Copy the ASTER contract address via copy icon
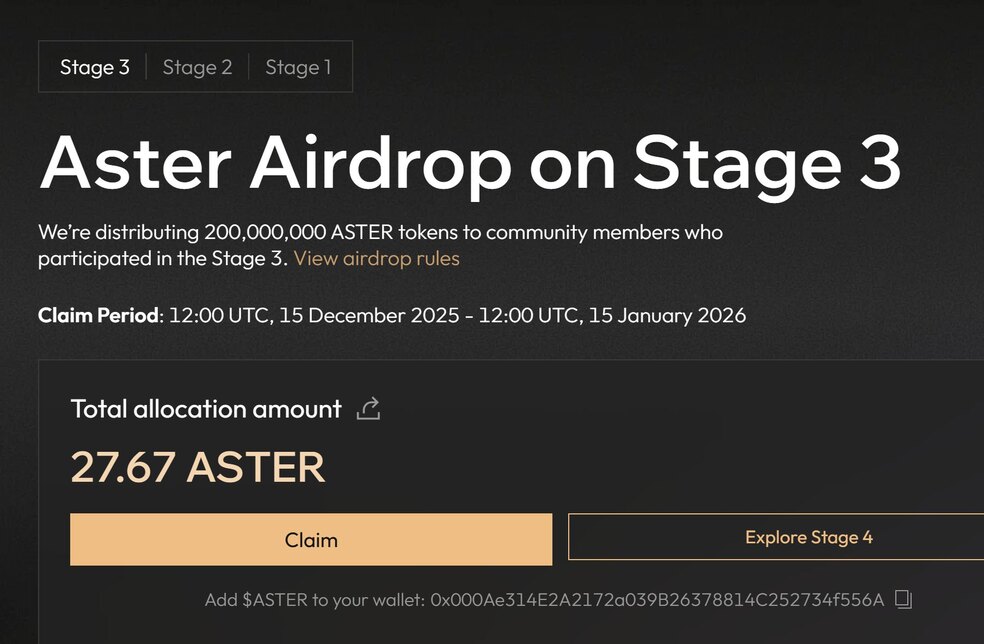 (903, 599)
